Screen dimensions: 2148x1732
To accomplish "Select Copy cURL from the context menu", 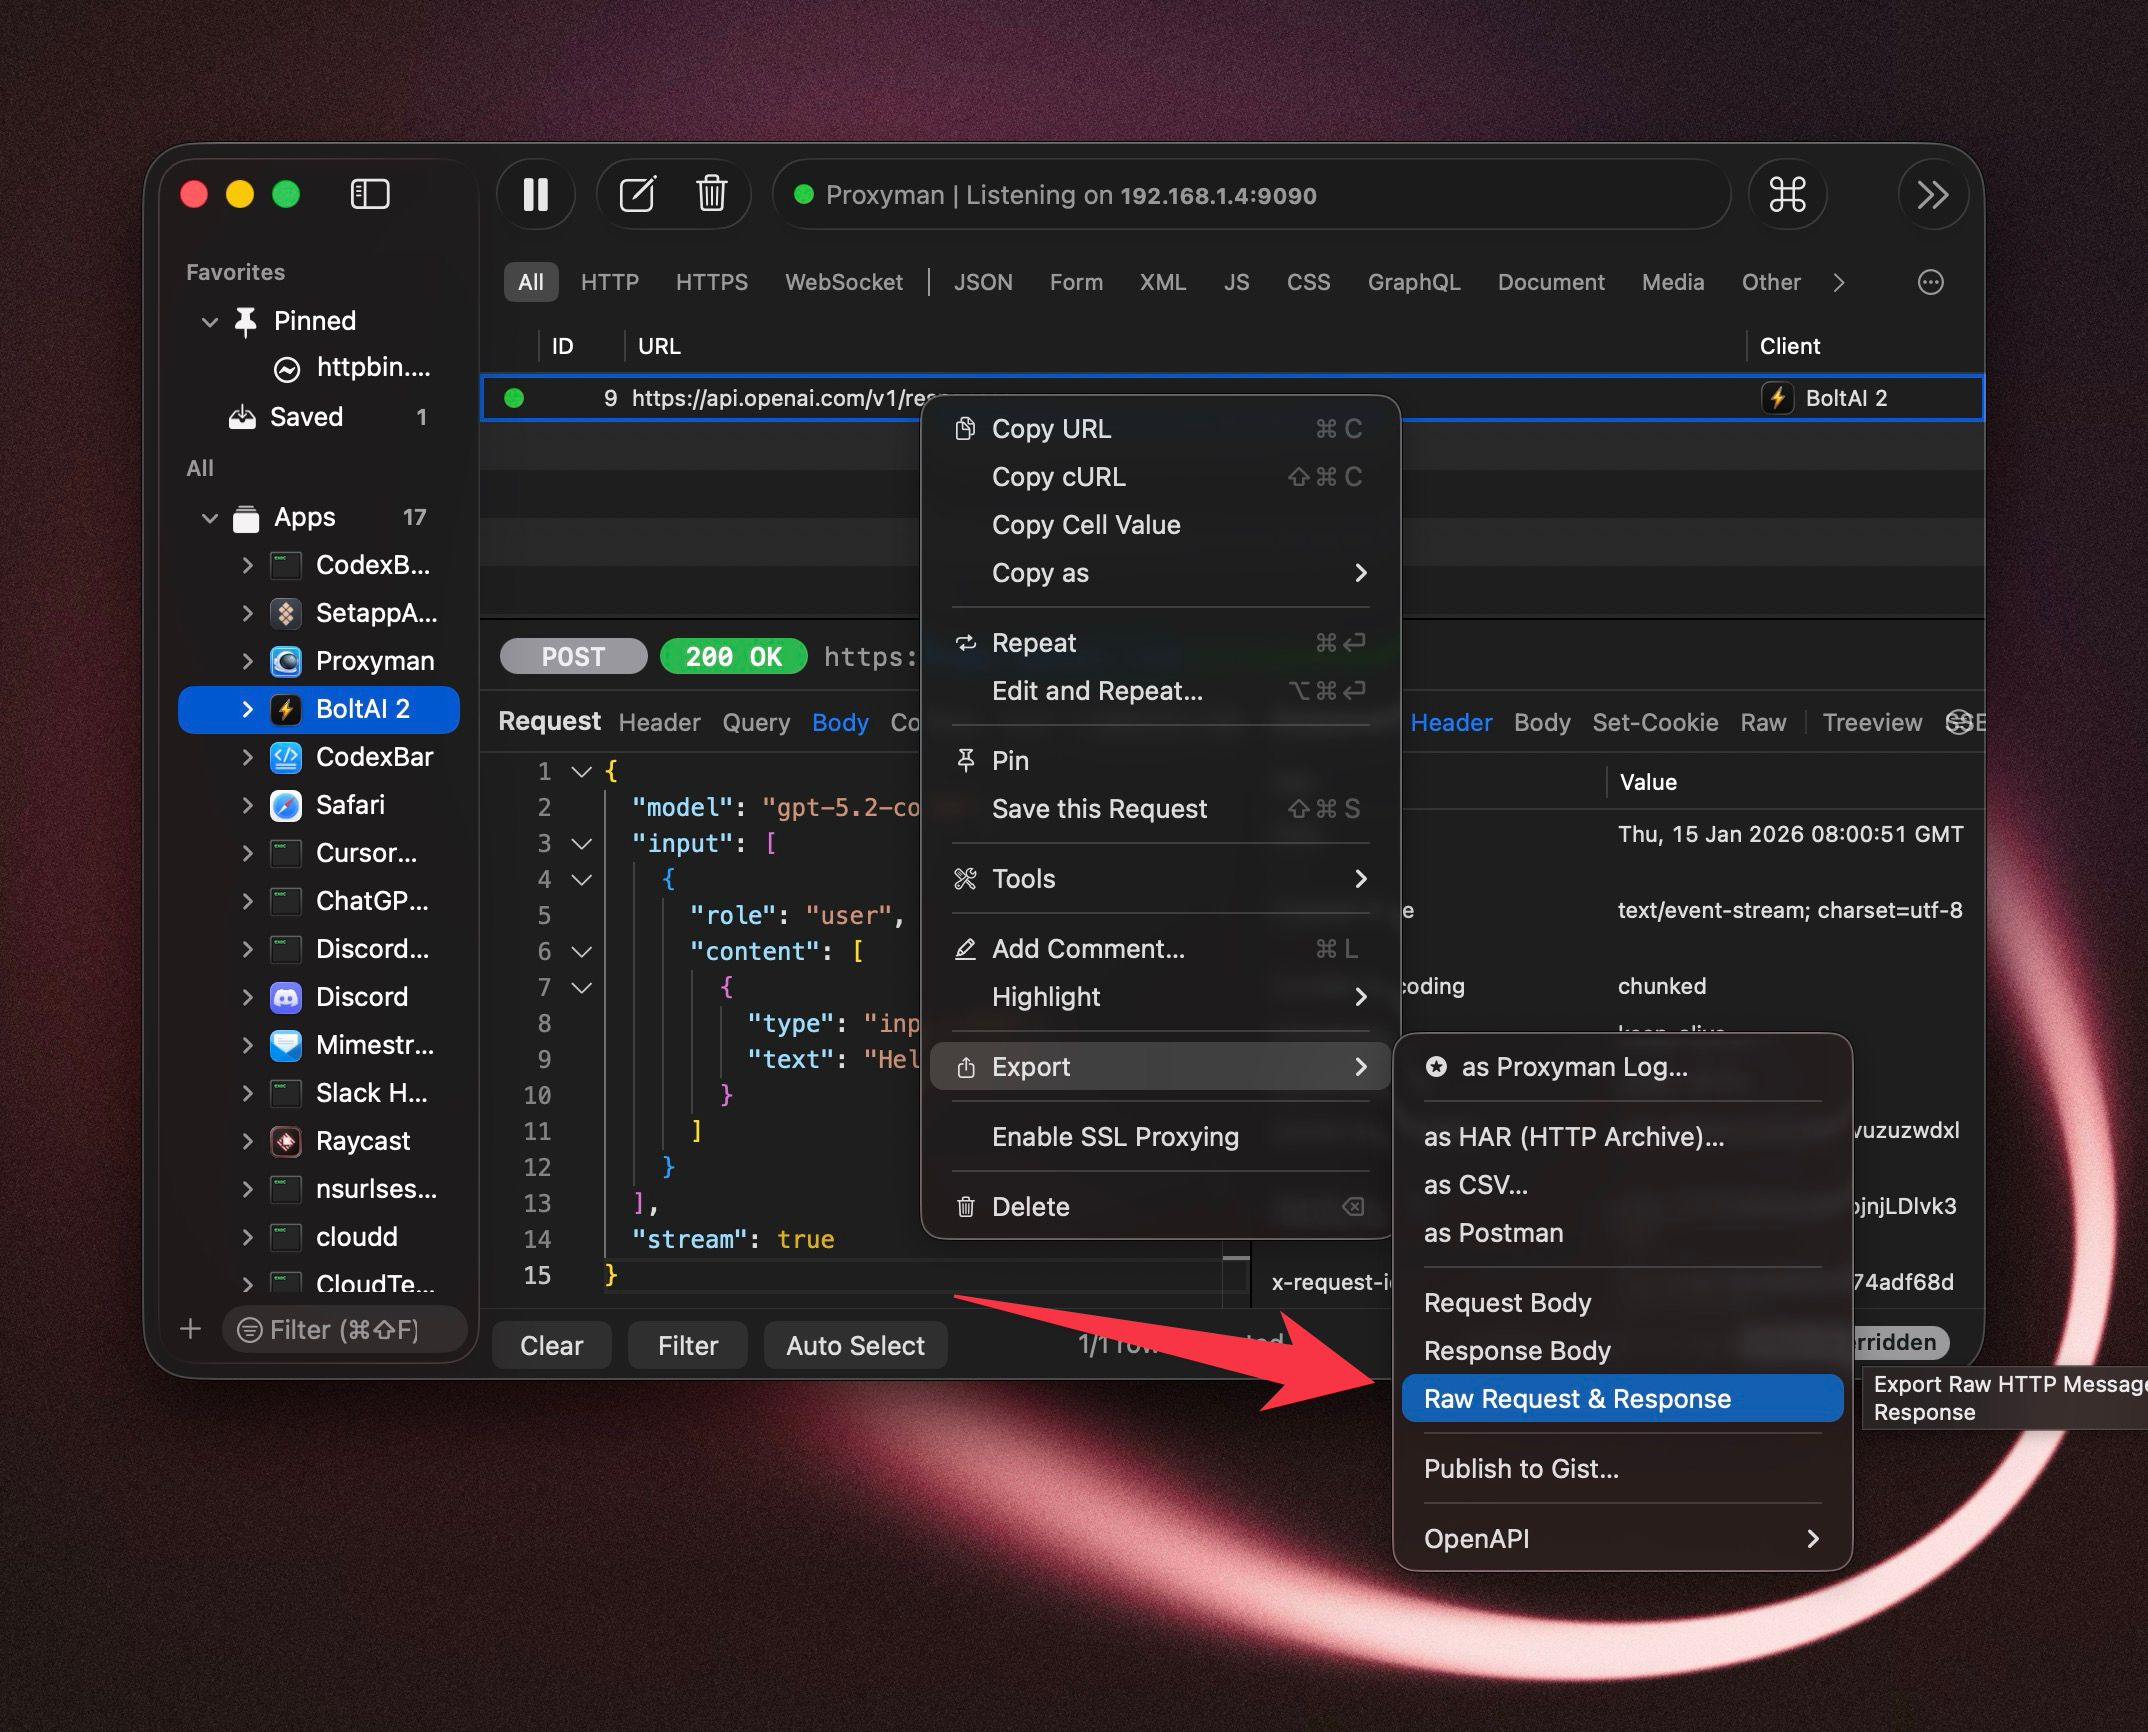I will 1058,477.
